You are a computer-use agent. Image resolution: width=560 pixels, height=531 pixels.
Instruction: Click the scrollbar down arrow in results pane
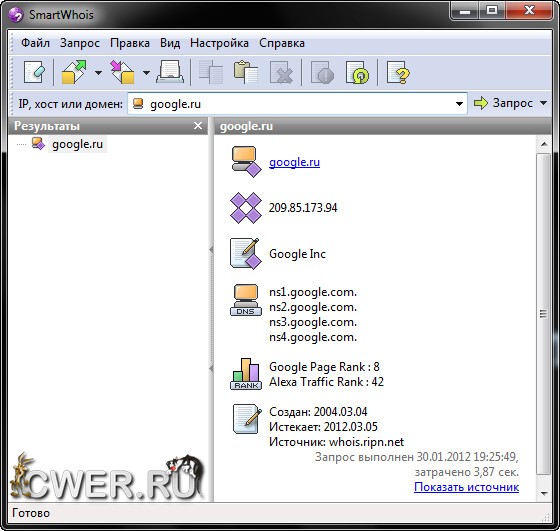pyautogui.click(x=544, y=494)
